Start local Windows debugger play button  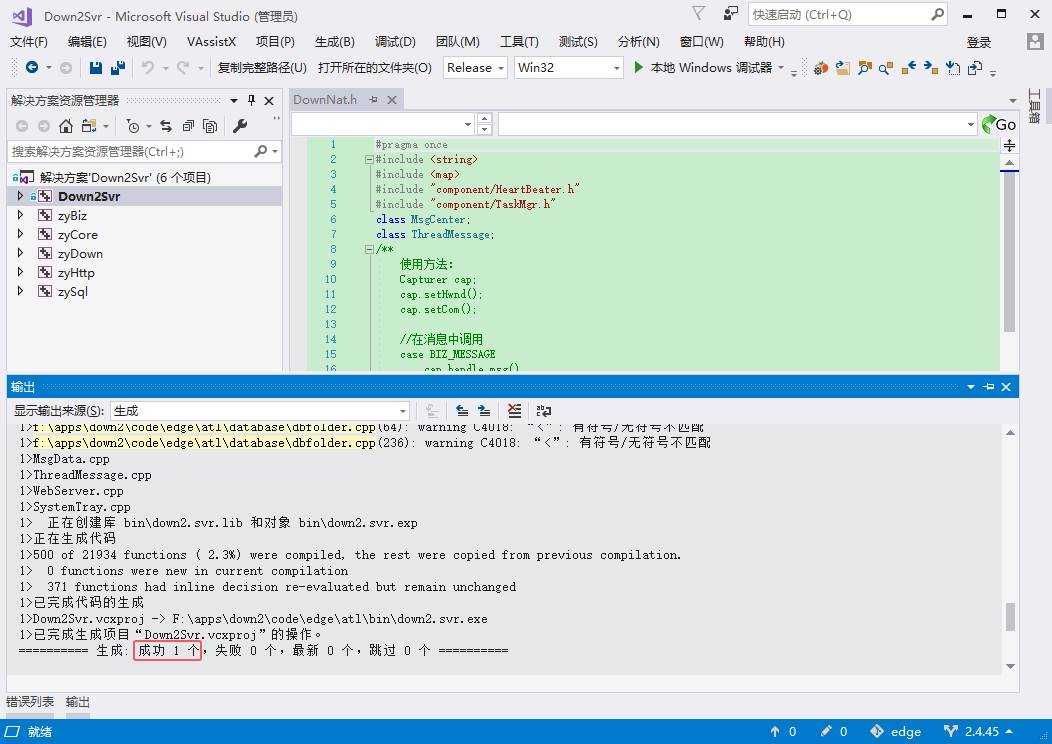point(639,68)
